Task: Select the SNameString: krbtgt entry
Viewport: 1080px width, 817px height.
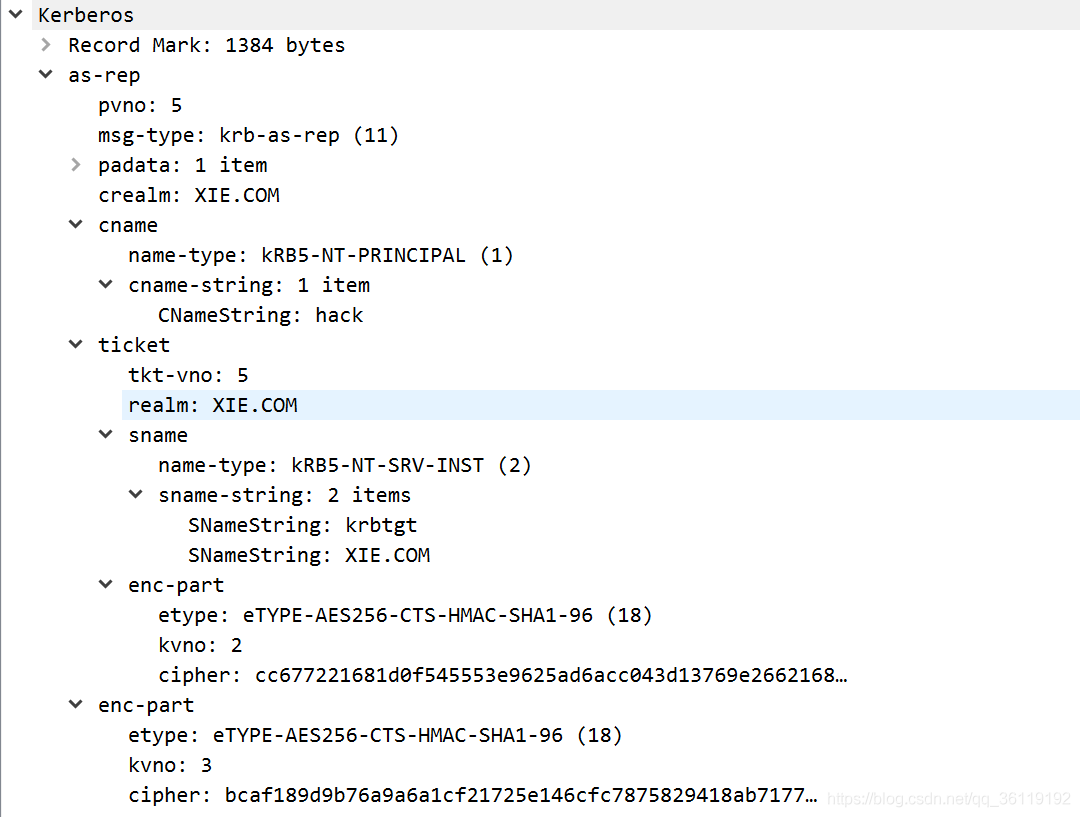Action: pyautogui.click(x=302, y=525)
